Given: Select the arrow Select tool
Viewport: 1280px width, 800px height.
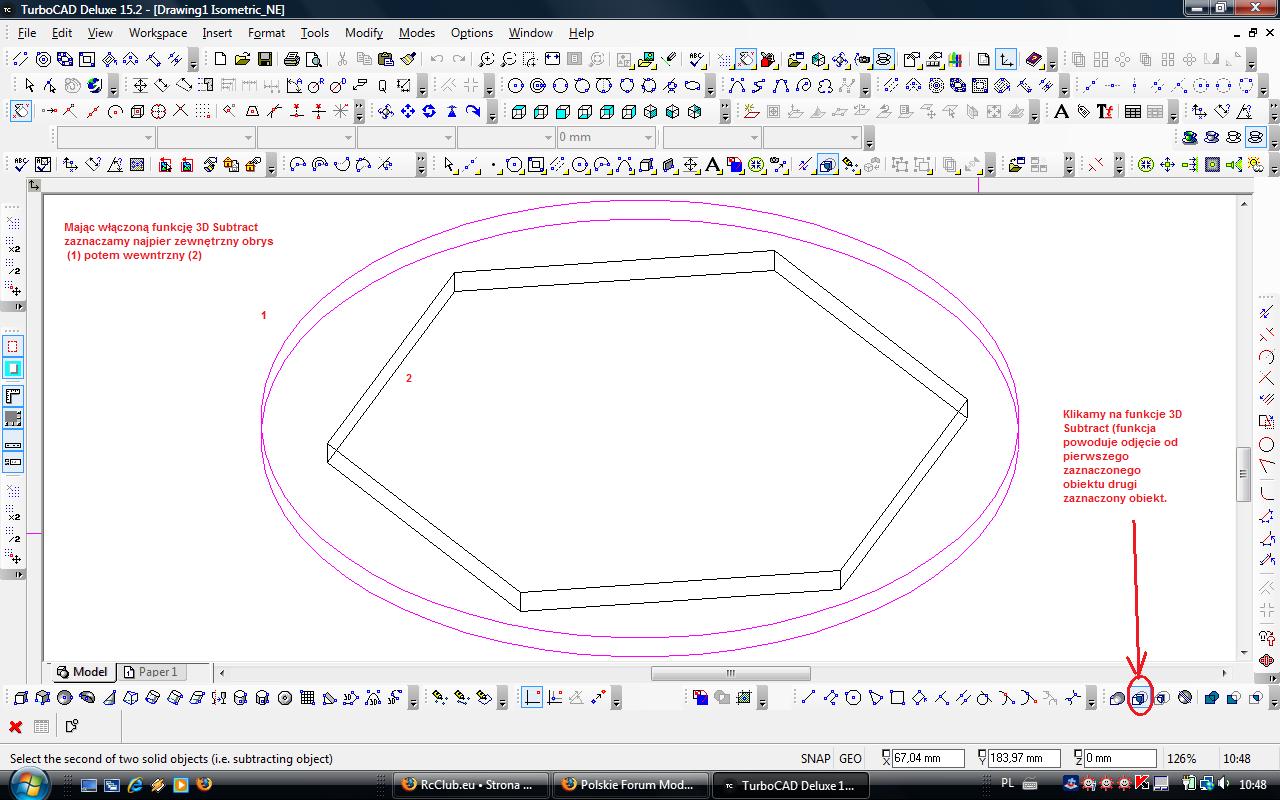Looking at the screenshot, I should pyautogui.click(x=29, y=86).
